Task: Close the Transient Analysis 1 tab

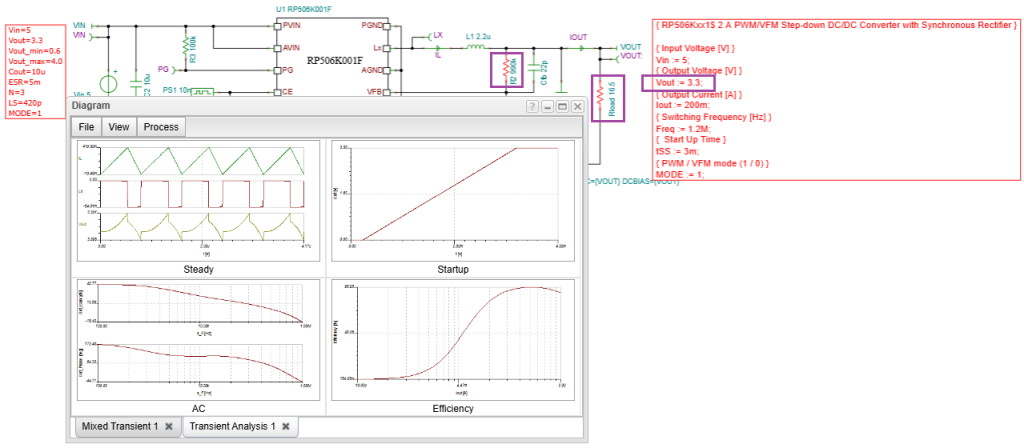Action: (285, 427)
